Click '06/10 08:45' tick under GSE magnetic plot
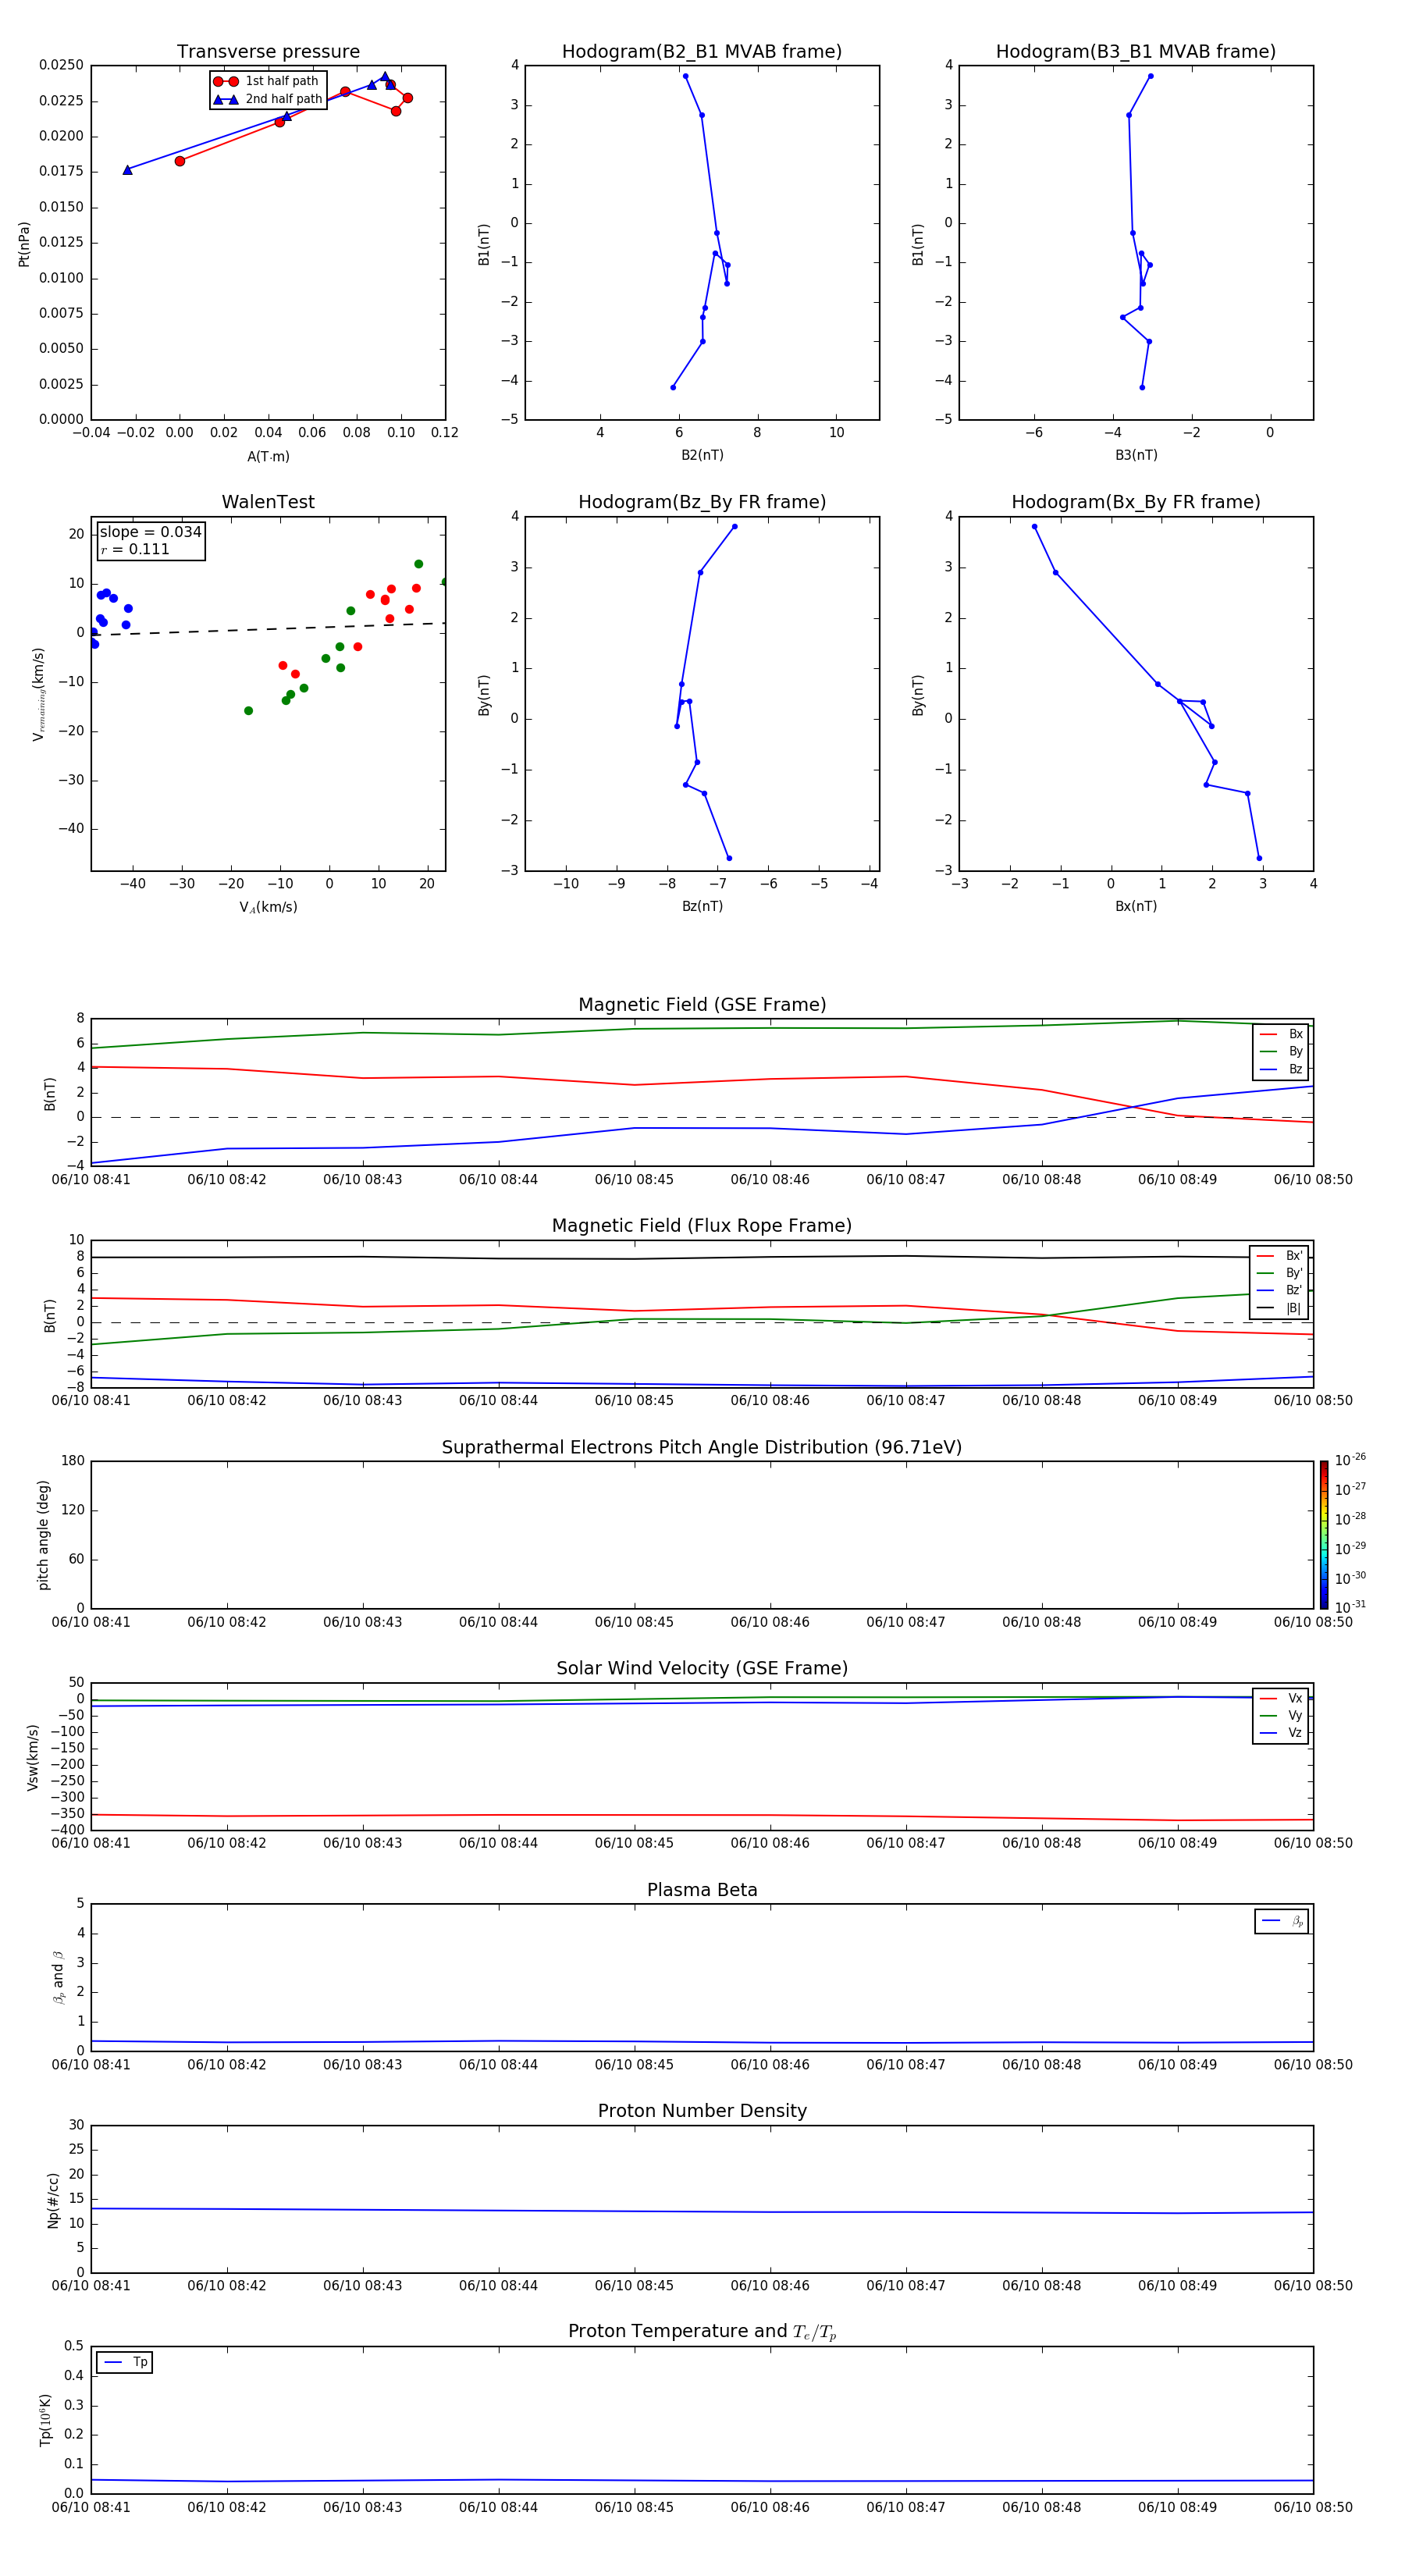 click(x=634, y=1180)
